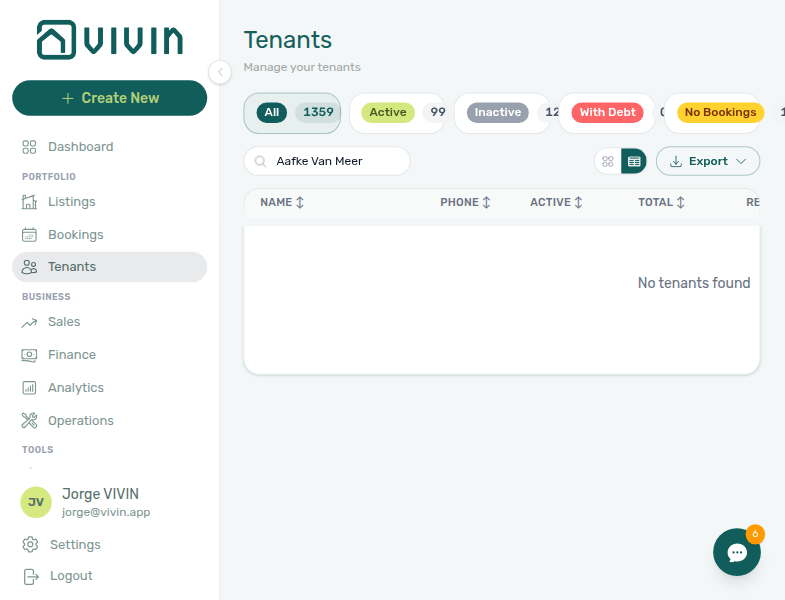Click the jorge@vivin.app email text
Image resolution: width=785 pixels, height=600 pixels.
(x=106, y=512)
